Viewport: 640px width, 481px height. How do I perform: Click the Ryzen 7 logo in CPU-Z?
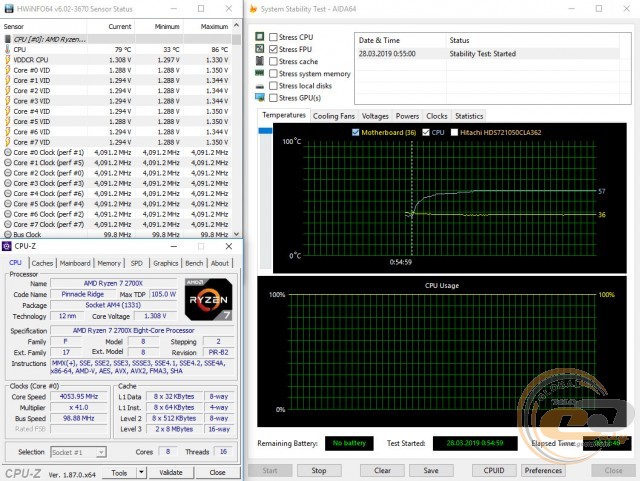point(208,299)
